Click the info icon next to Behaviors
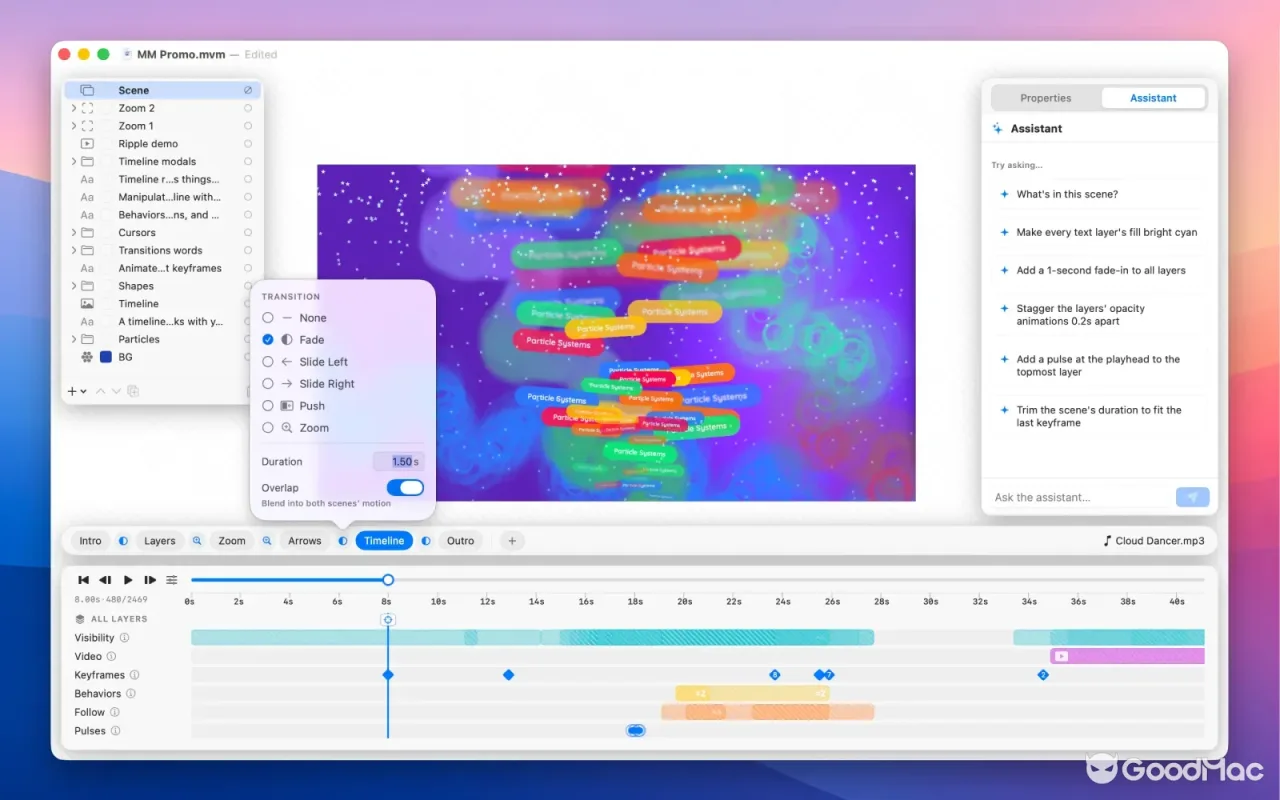1280x800 pixels. click(131, 694)
